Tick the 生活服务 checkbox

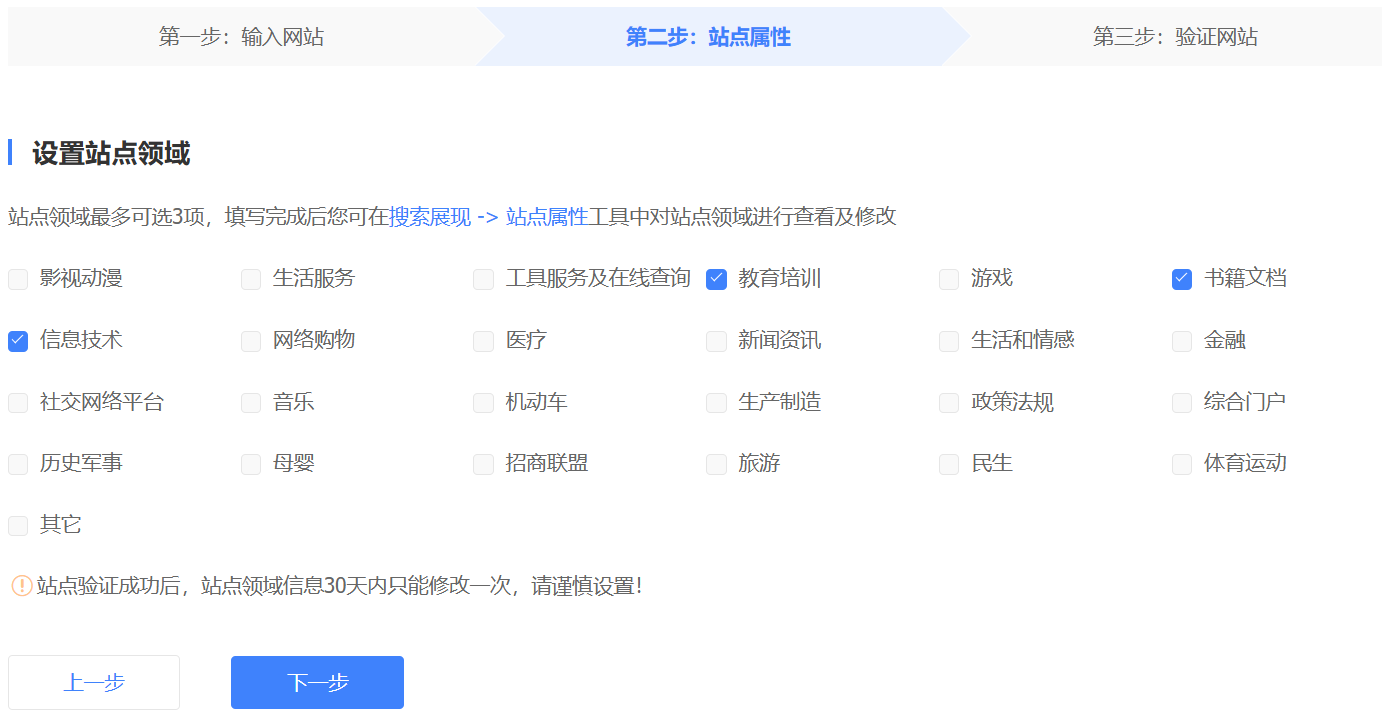tap(251, 279)
